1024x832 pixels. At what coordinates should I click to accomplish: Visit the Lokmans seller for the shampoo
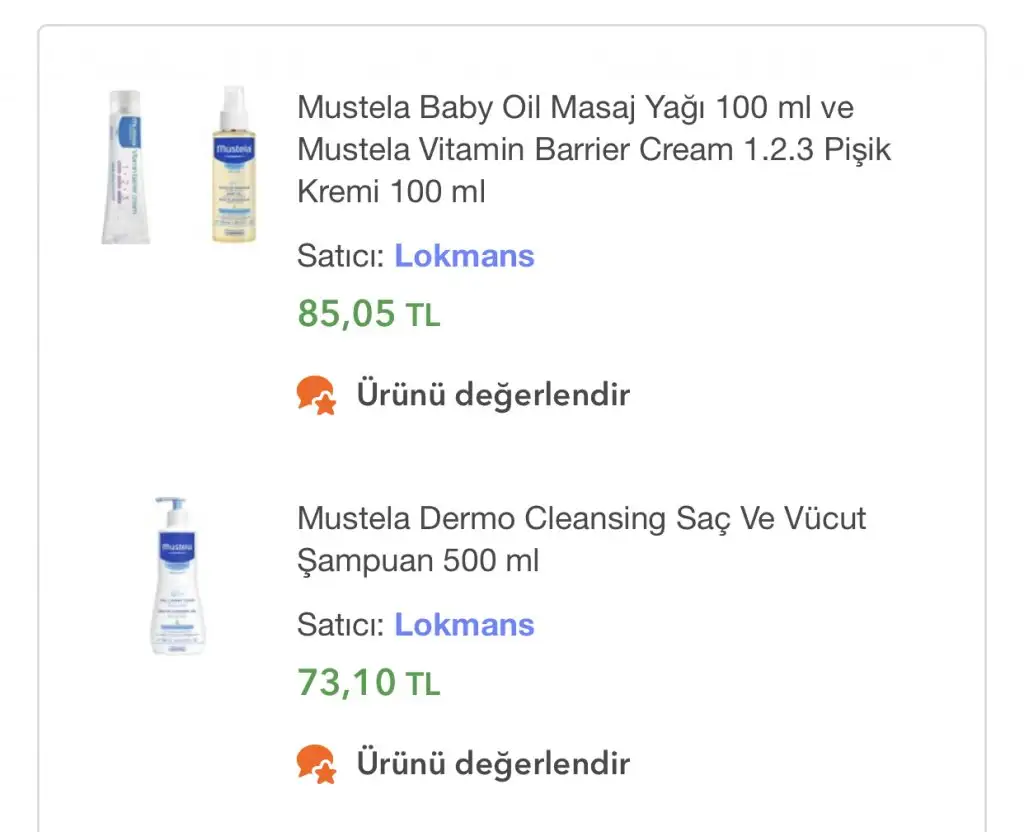[x=464, y=625]
